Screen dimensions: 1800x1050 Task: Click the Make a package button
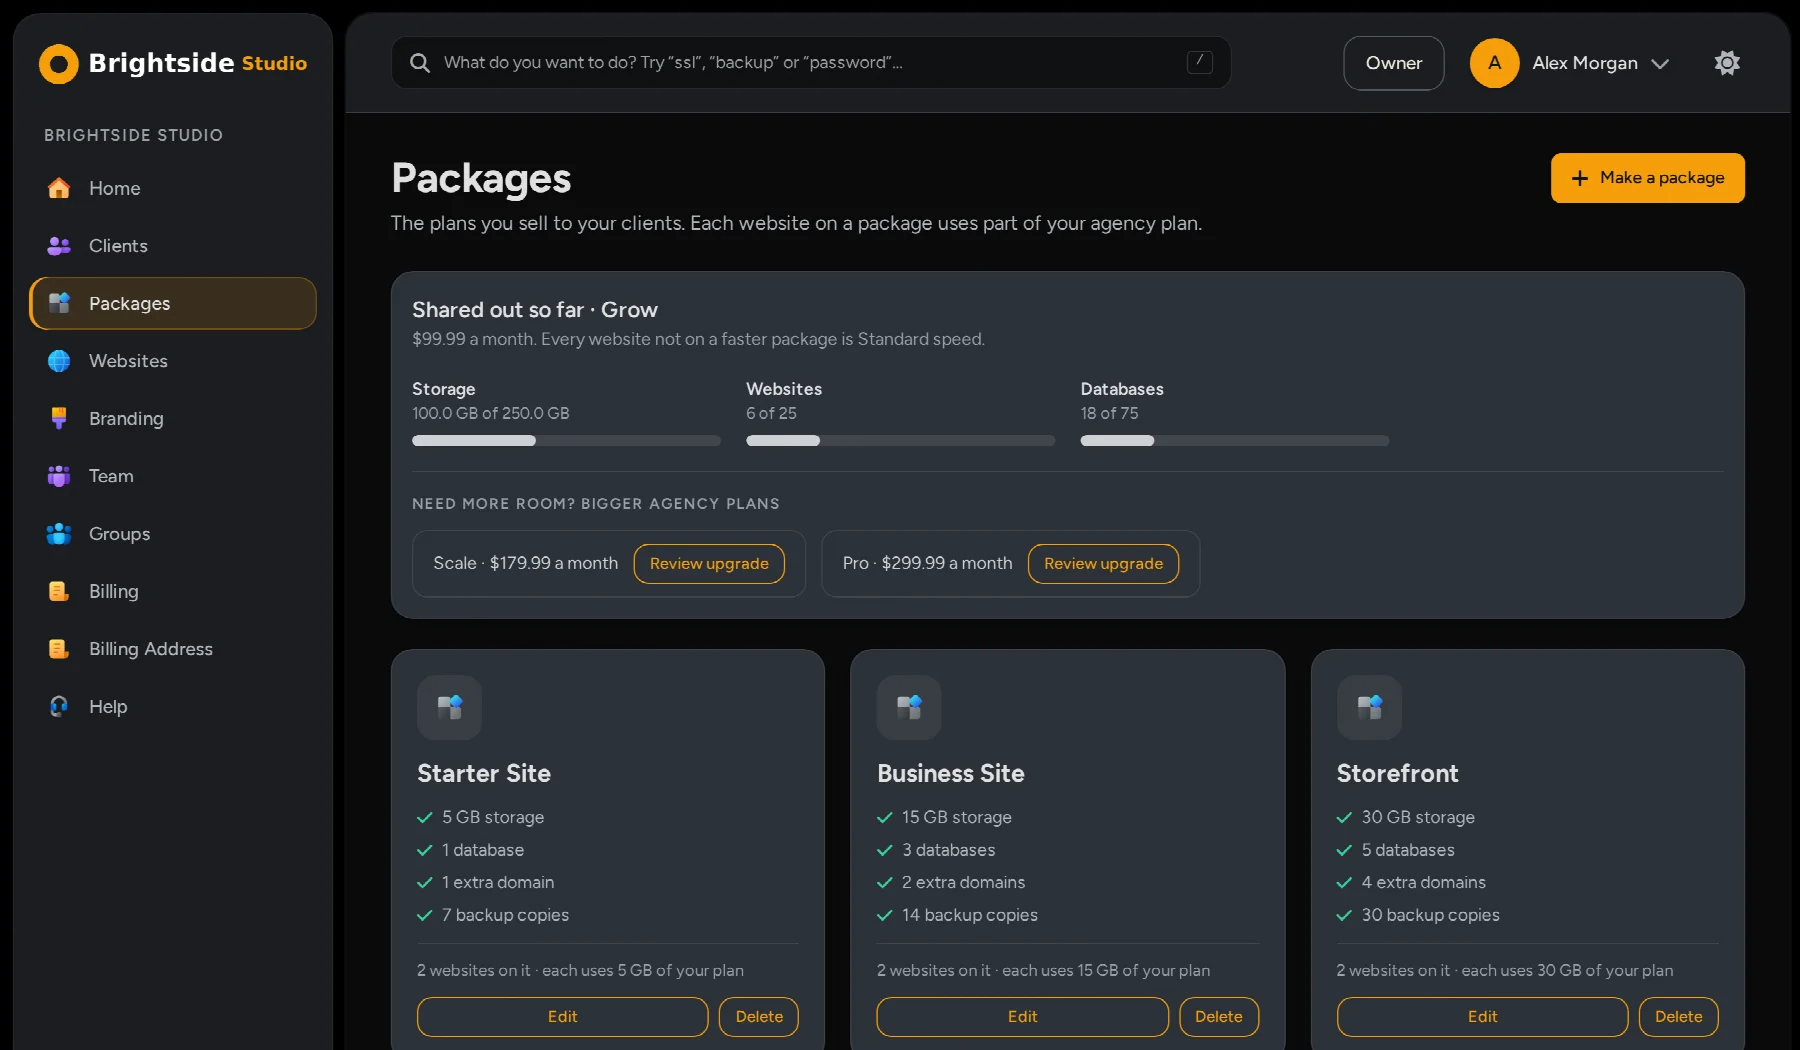pos(1647,178)
